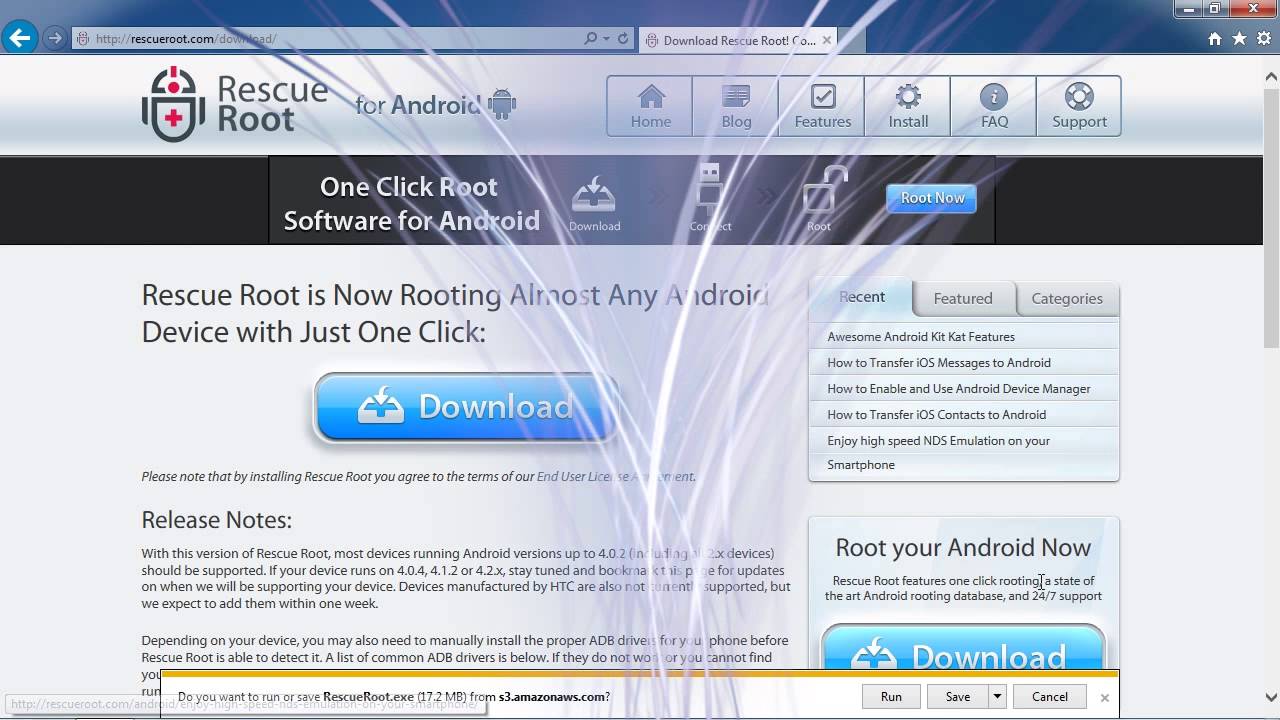Open a new blank browser tab
1280x720 pixels.
point(852,40)
